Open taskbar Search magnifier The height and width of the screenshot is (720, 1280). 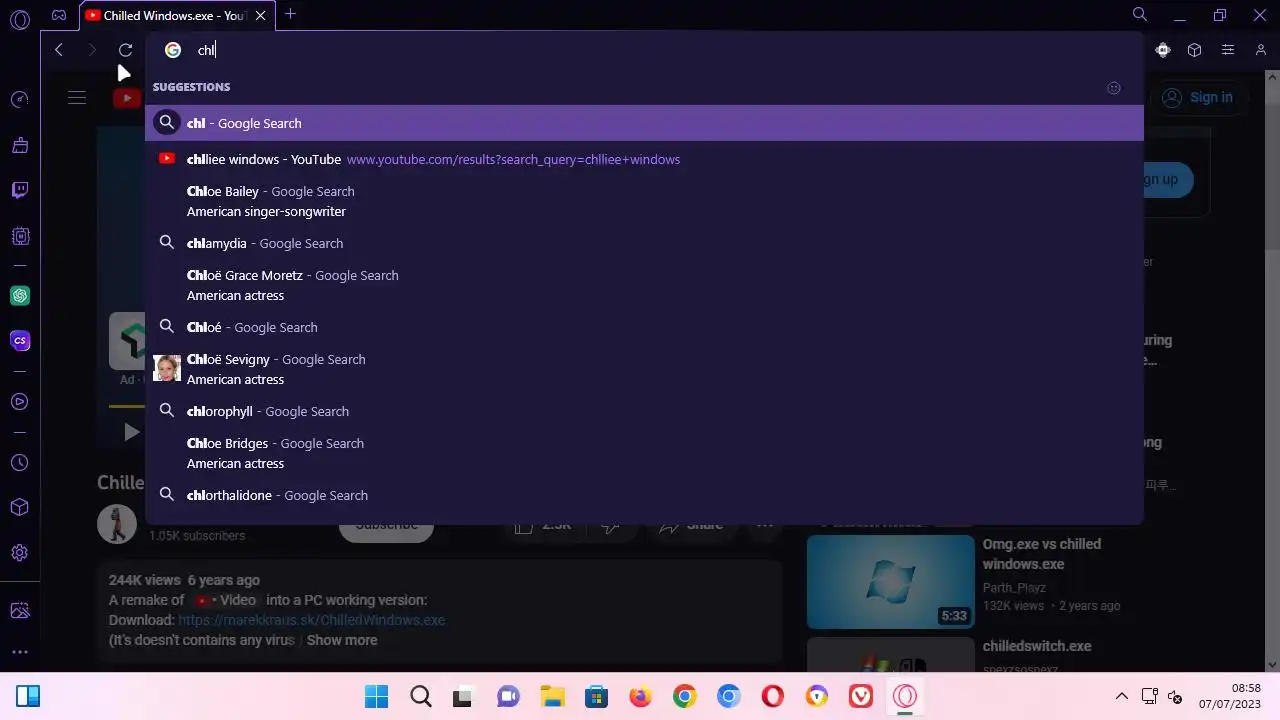(421, 696)
